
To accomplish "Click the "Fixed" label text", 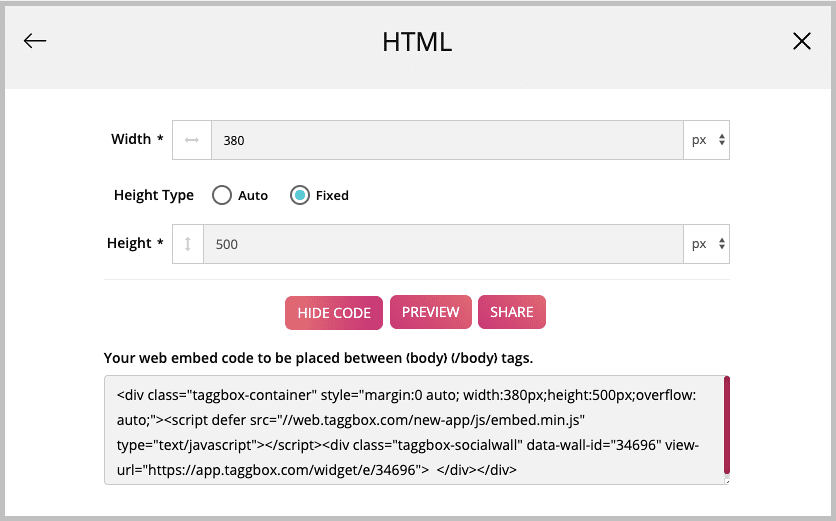I will pyautogui.click(x=332, y=196).
